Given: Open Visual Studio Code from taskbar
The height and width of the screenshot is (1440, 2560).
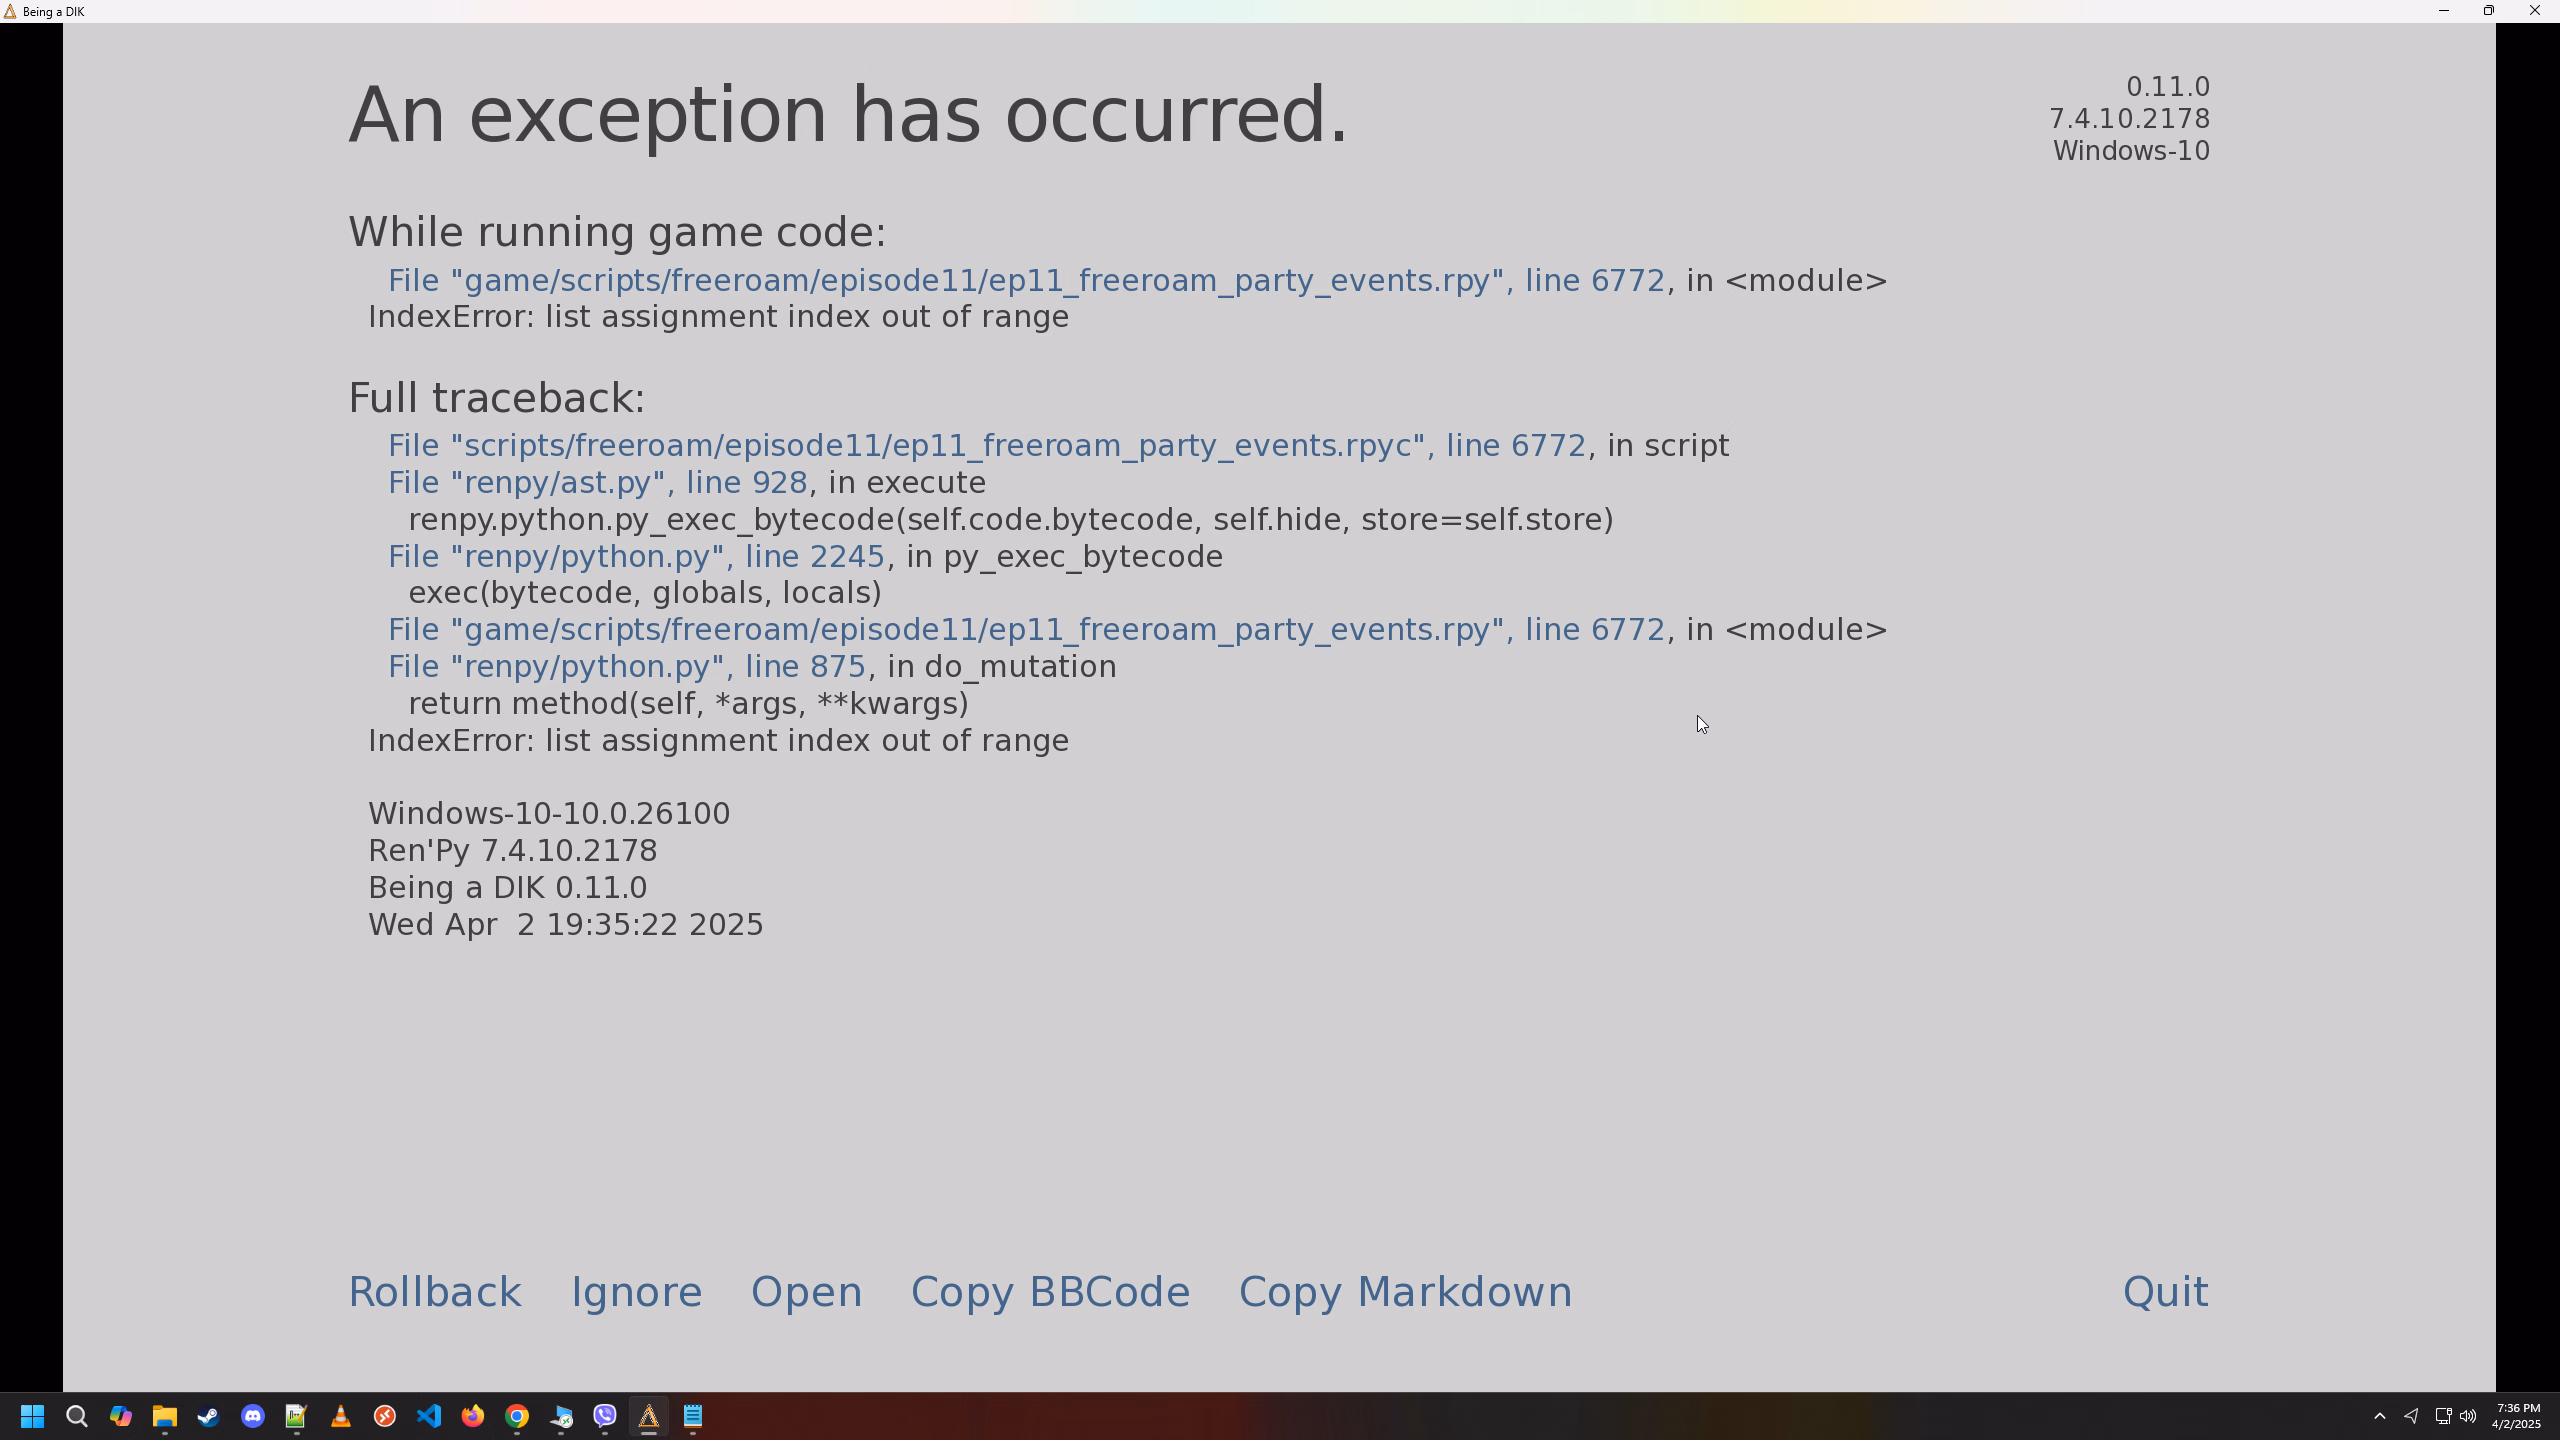Looking at the screenshot, I should point(428,1417).
